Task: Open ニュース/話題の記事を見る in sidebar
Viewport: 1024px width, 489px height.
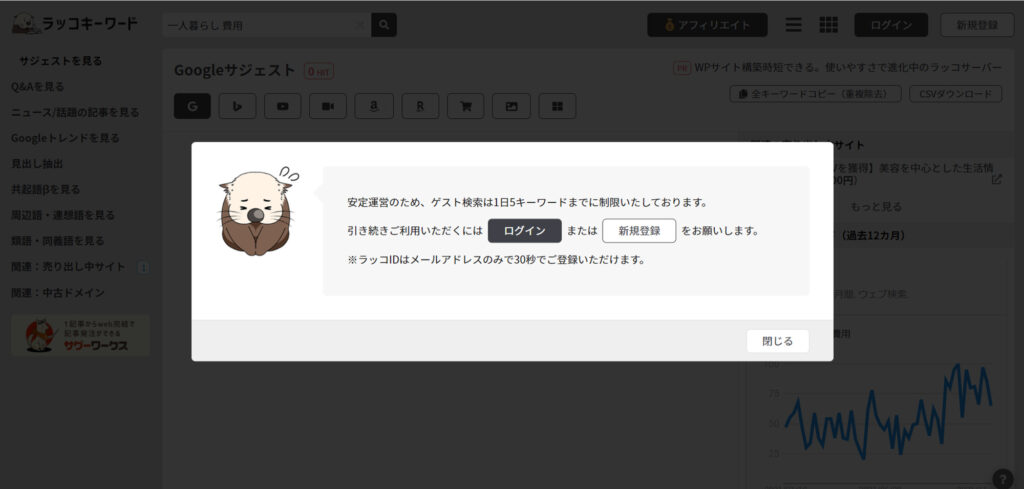Action: pyautogui.click(x=75, y=112)
